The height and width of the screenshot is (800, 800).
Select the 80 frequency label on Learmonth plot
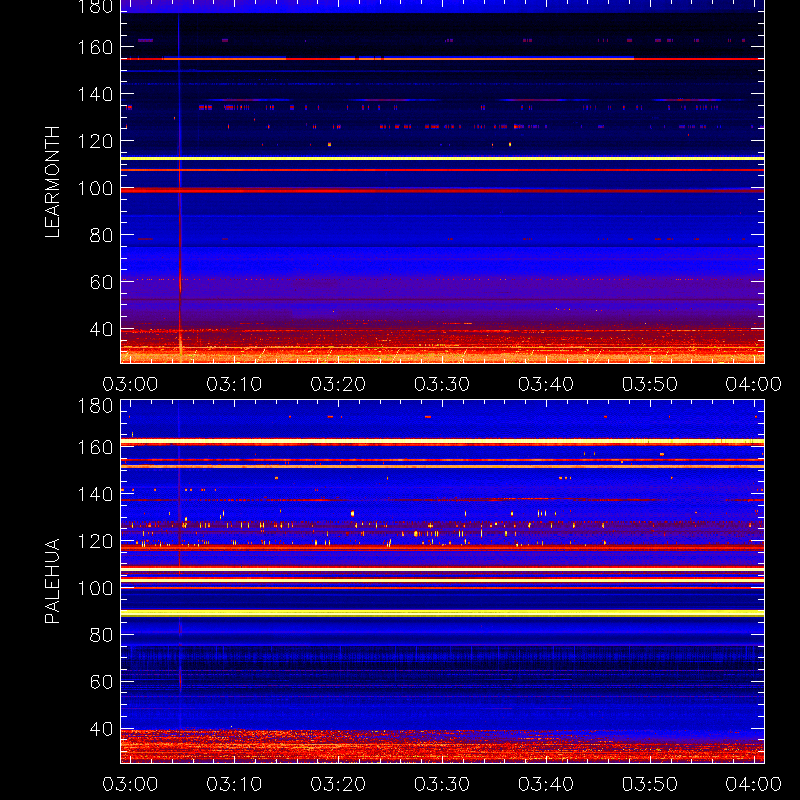[101, 235]
